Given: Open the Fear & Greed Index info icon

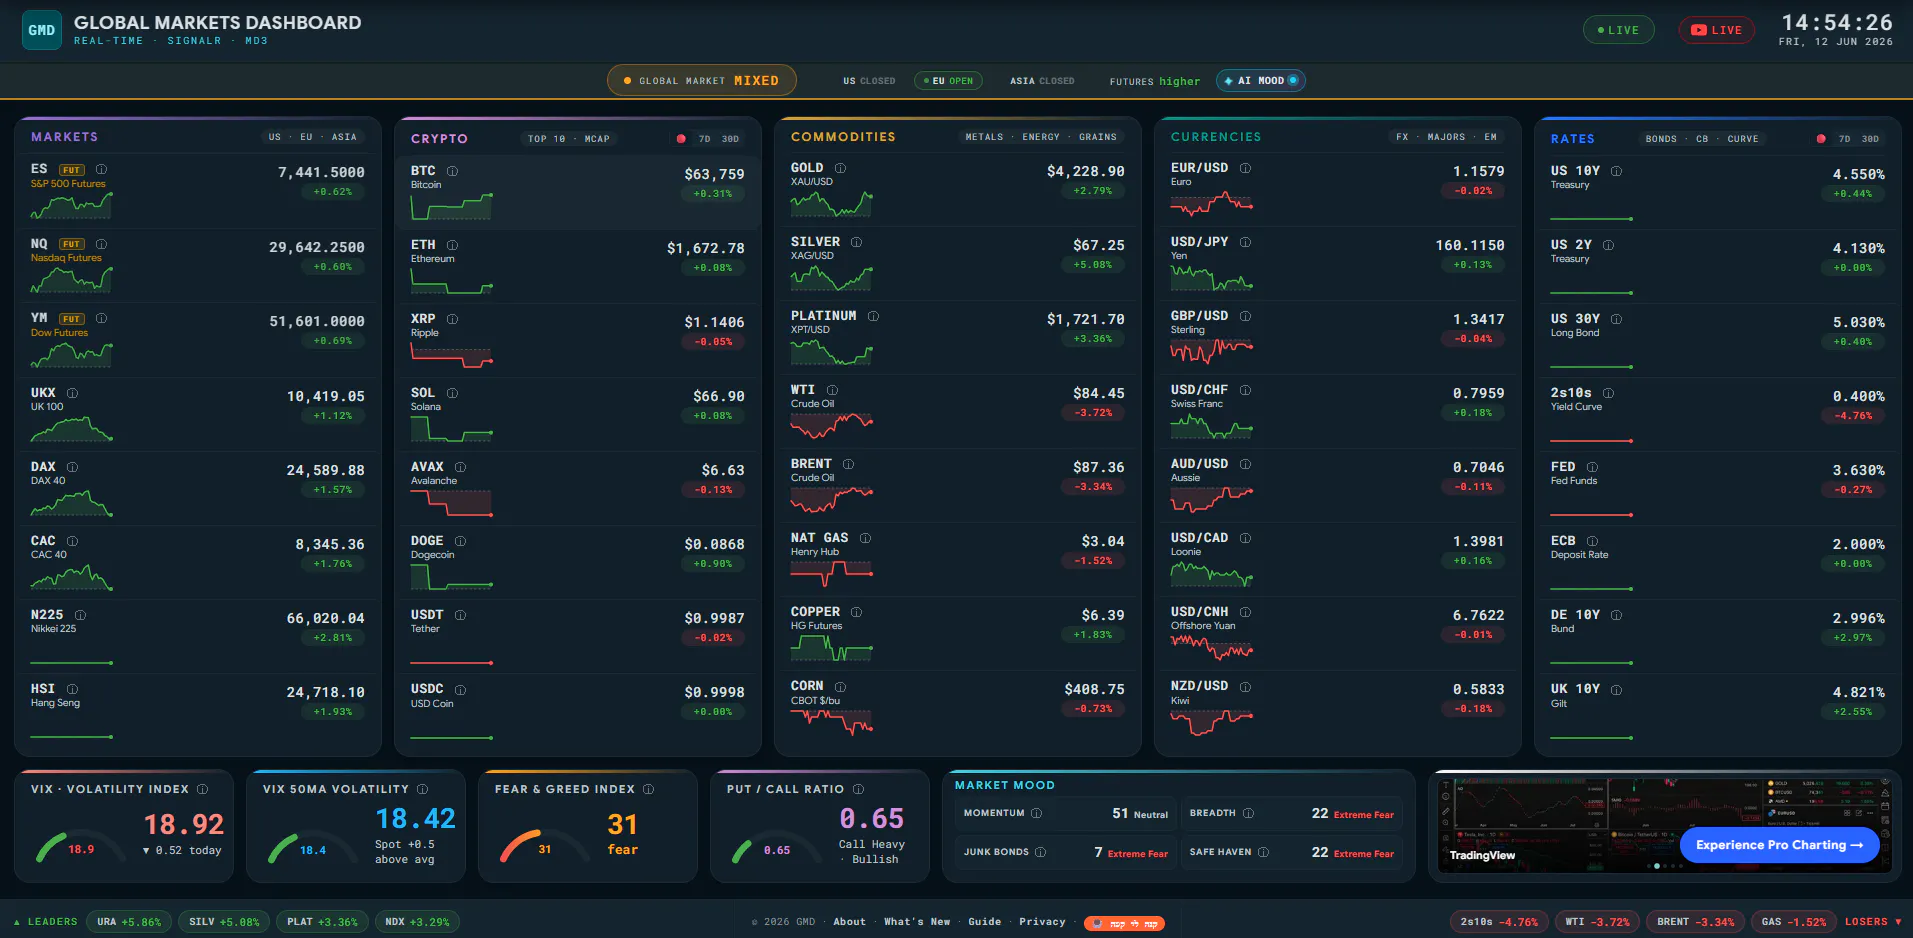Looking at the screenshot, I should (x=648, y=789).
